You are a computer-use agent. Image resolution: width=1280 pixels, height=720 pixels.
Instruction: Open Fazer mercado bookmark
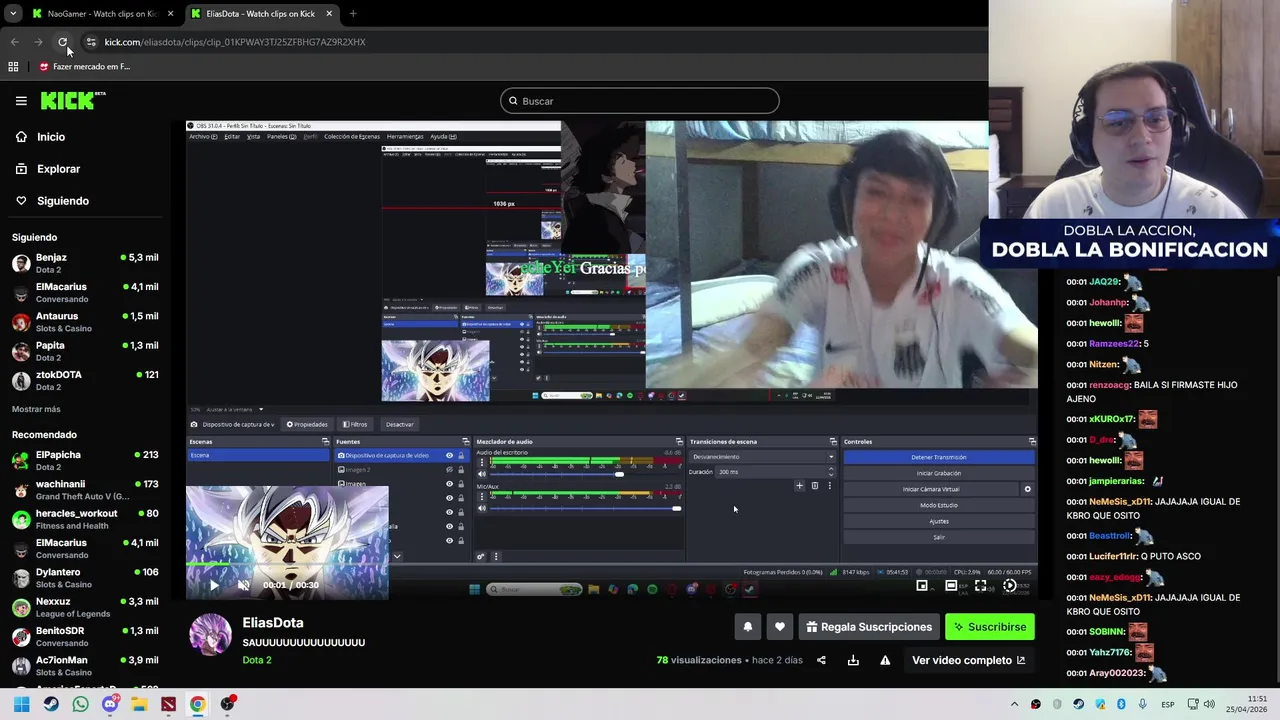(x=85, y=67)
